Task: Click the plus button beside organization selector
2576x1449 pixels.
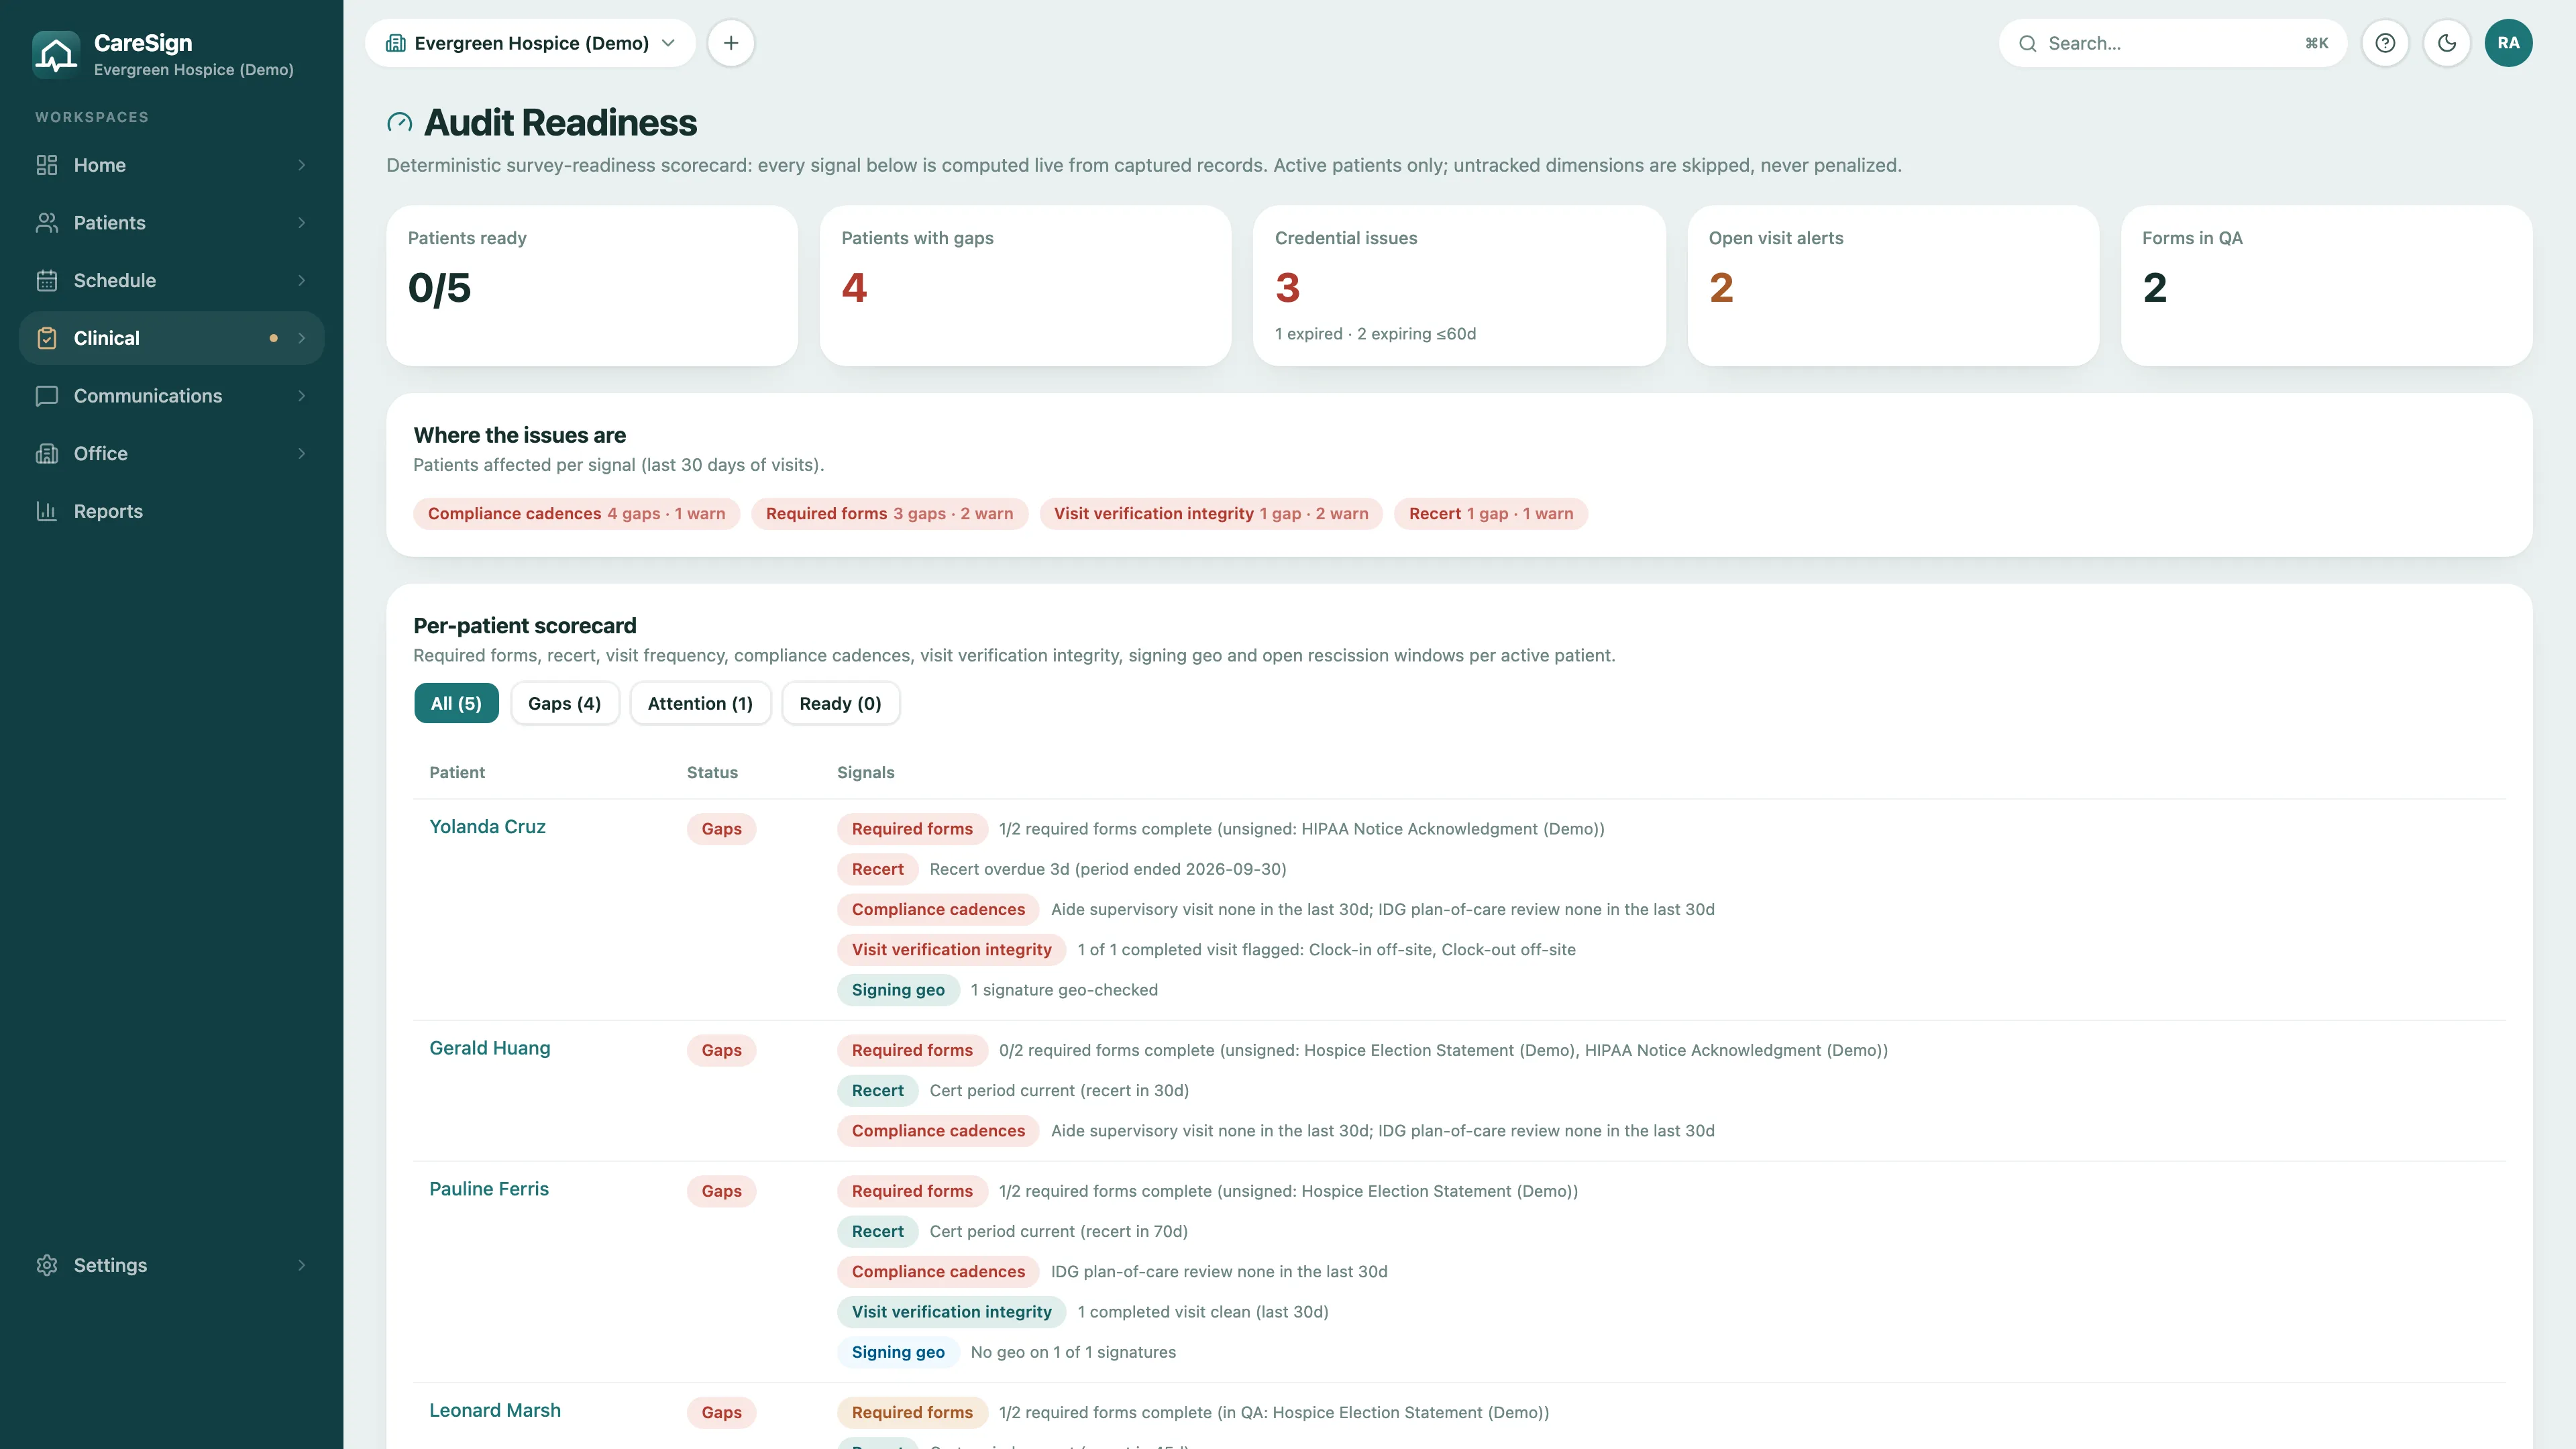Action: pos(731,43)
